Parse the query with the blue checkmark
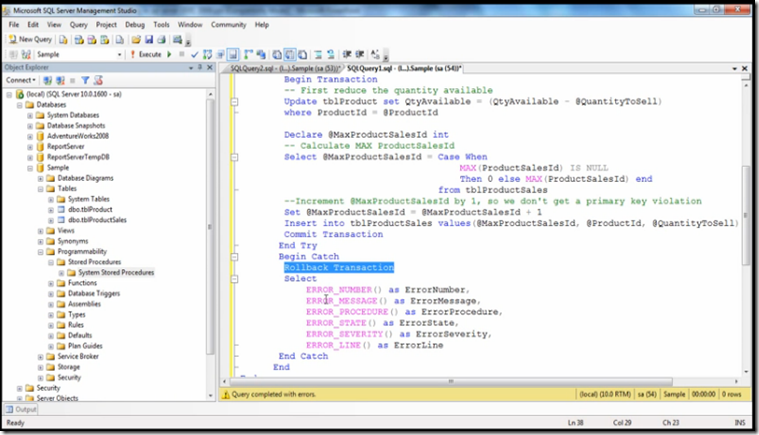Screen dimensions: 759x435 coord(195,55)
